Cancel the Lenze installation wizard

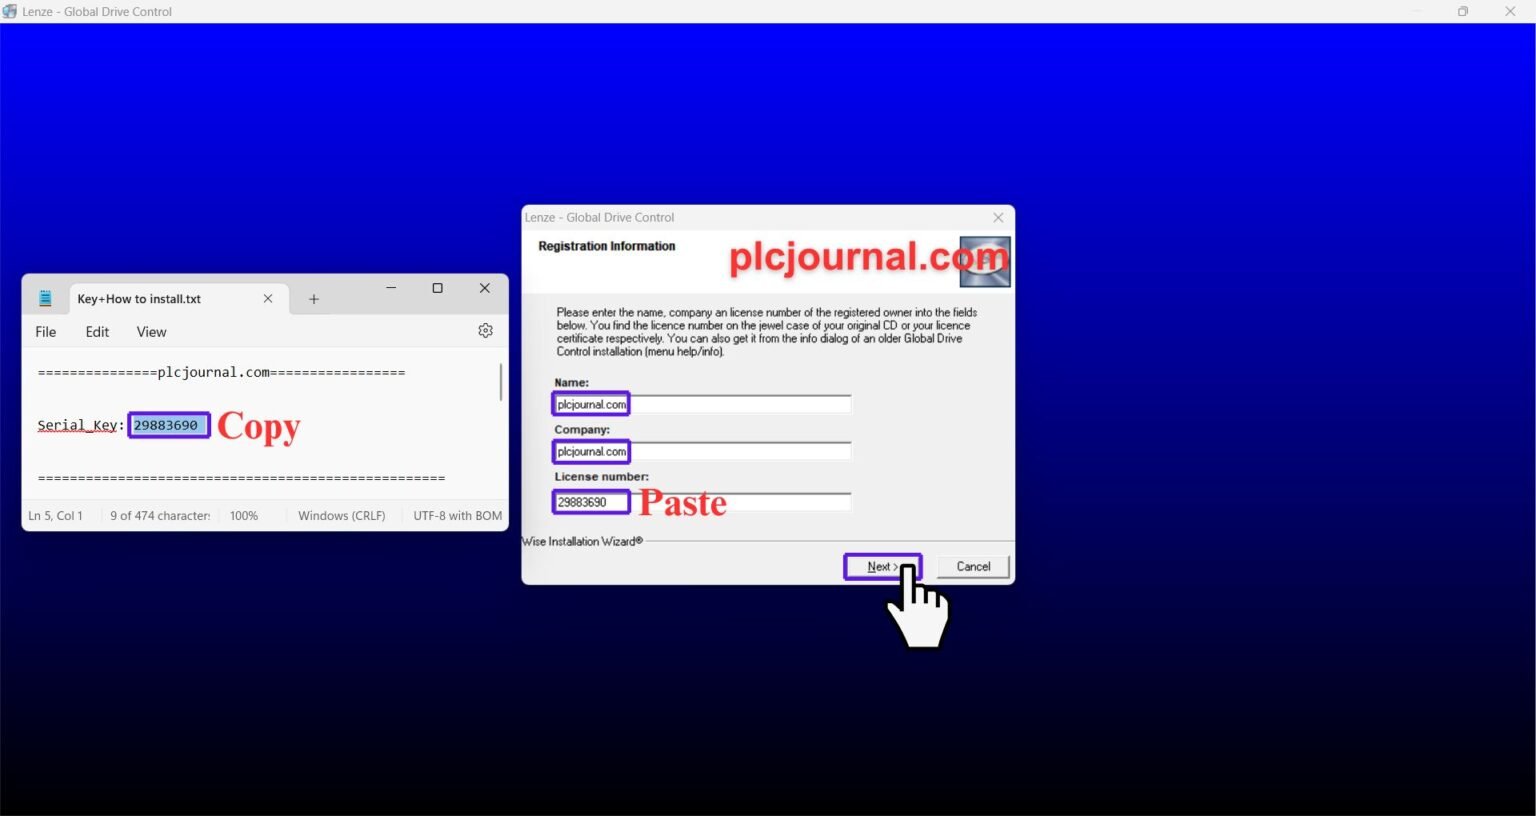click(x=972, y=567)
